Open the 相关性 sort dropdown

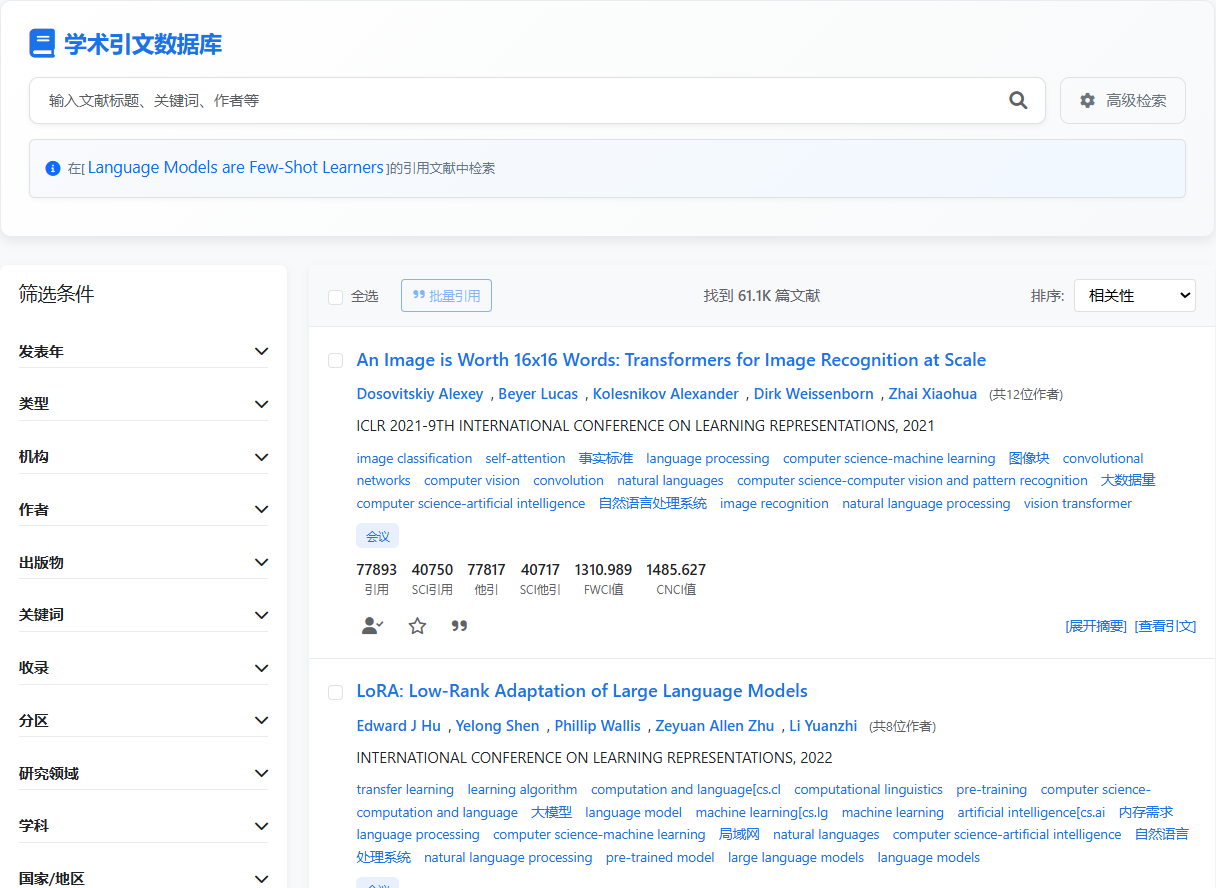tap(1134, 296)
